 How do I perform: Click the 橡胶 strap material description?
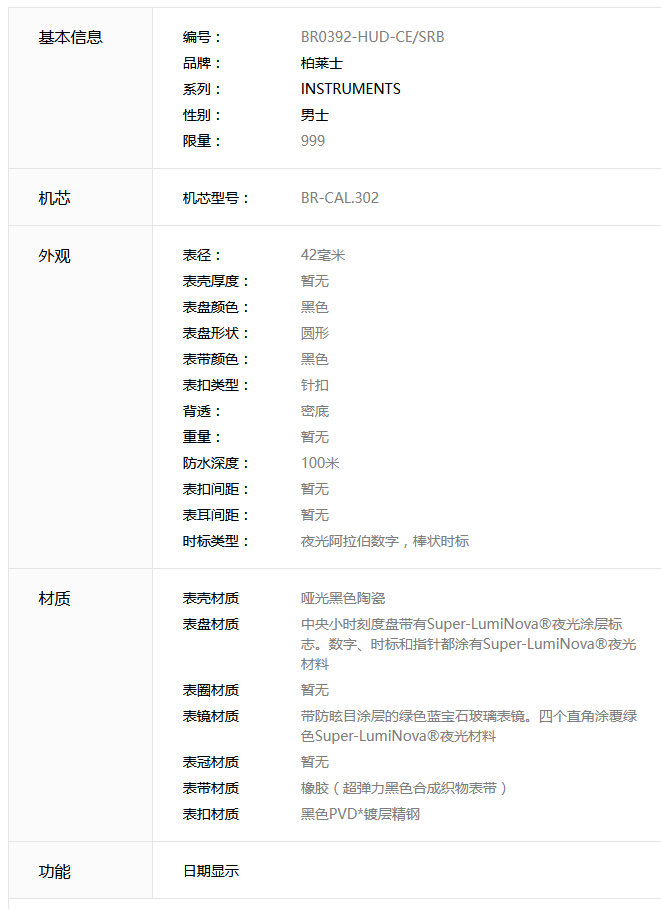[404, 788]
